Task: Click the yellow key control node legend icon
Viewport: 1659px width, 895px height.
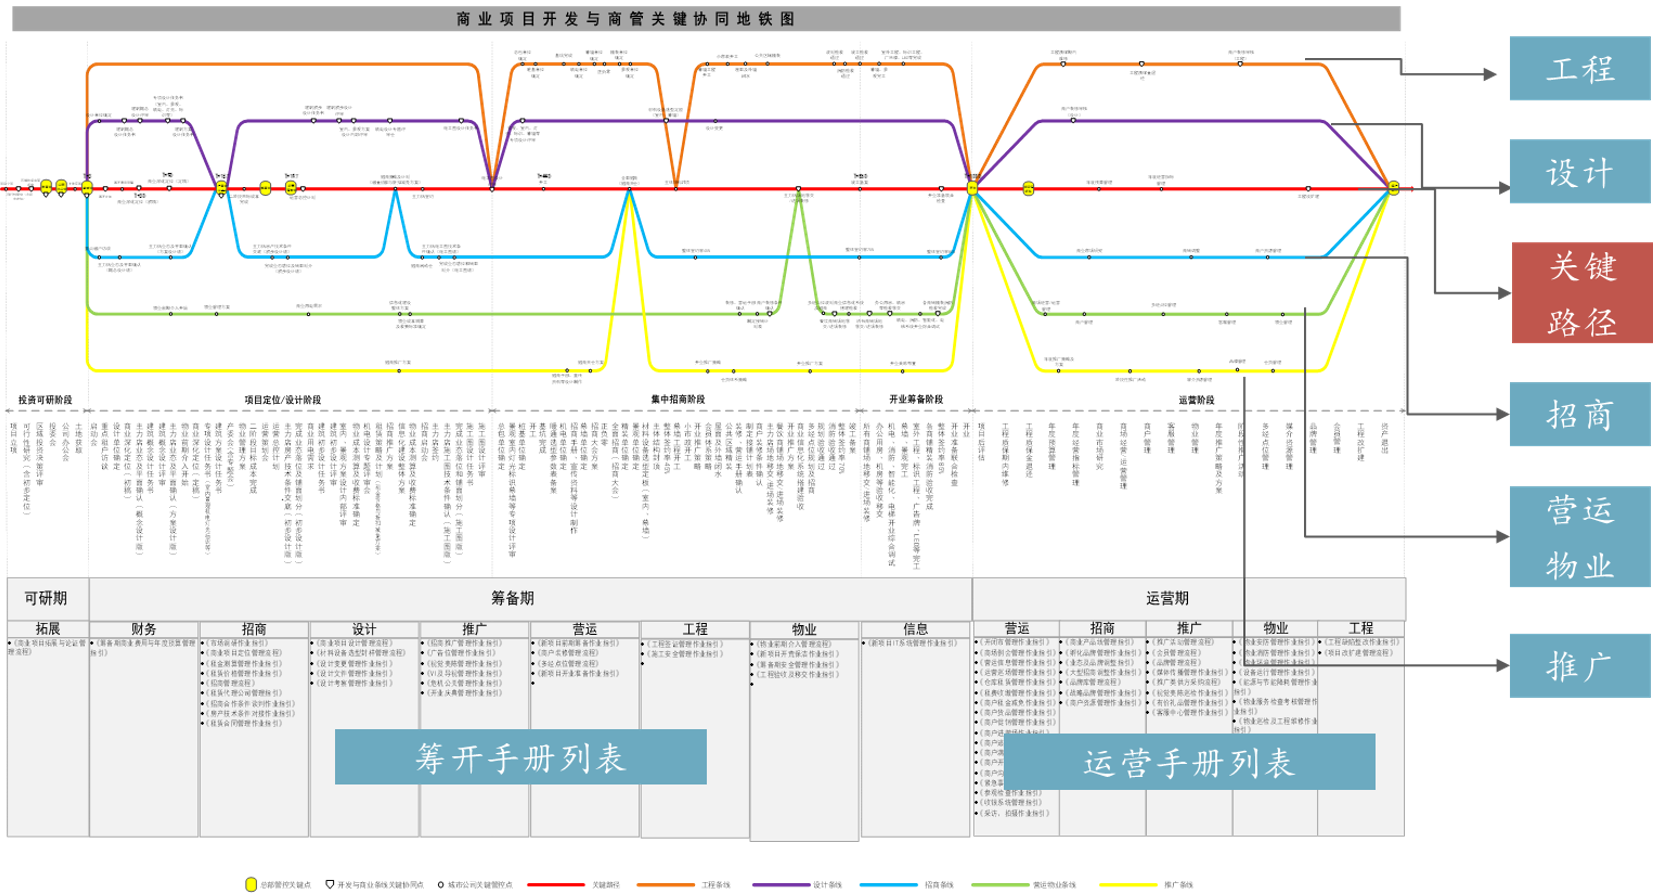Action: [x=251, y=885]
